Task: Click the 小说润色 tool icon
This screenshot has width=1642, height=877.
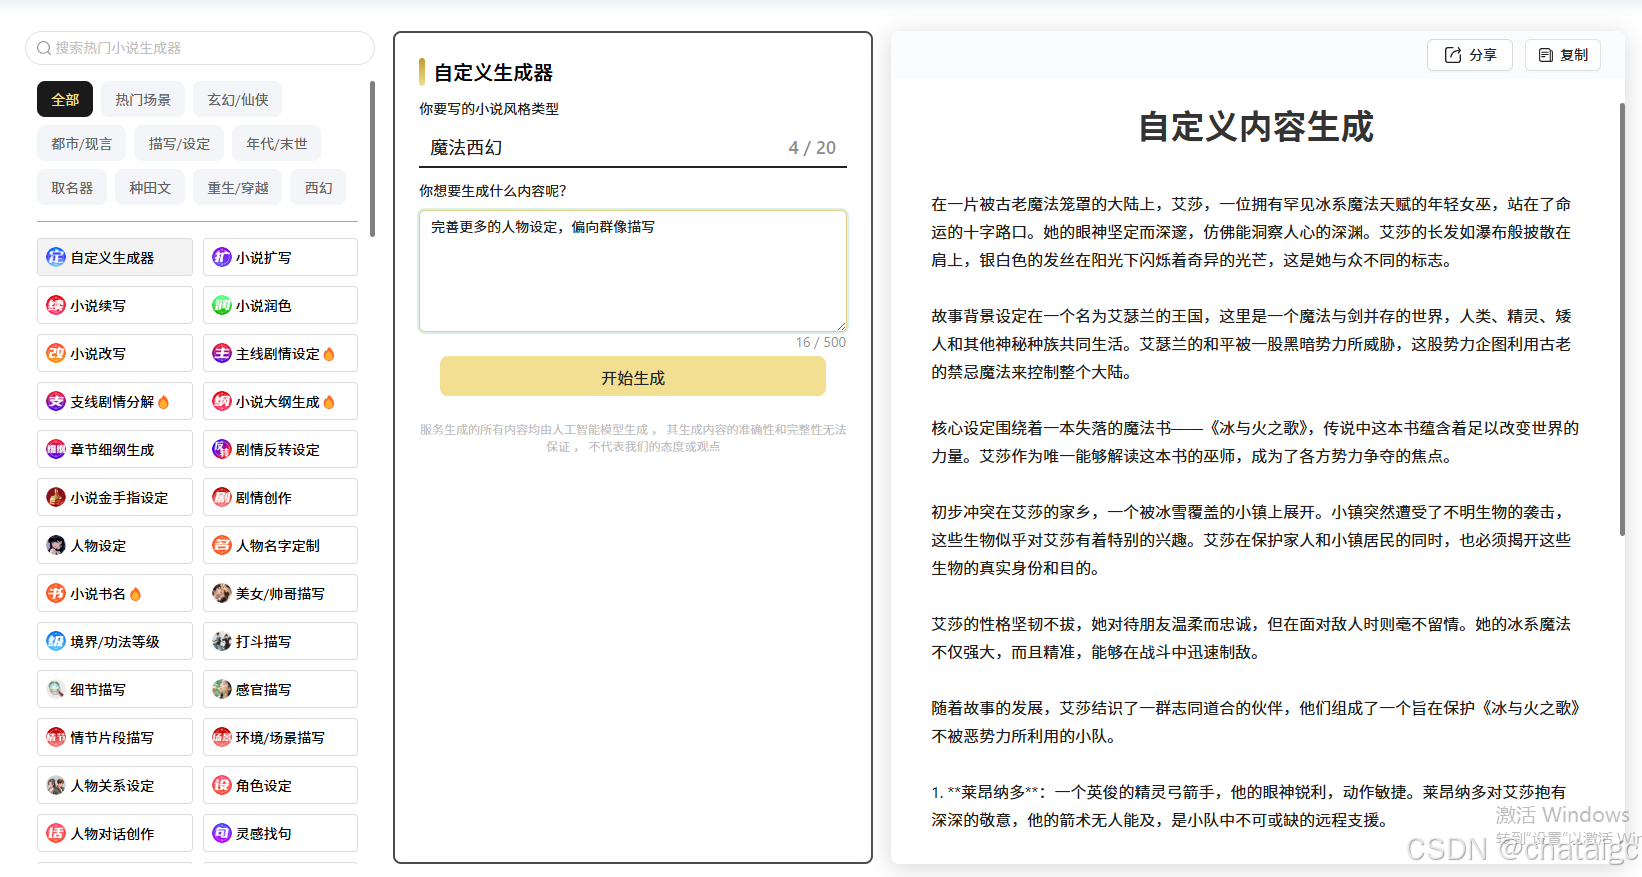Action: pyautogui.click(x=222, y=305)
